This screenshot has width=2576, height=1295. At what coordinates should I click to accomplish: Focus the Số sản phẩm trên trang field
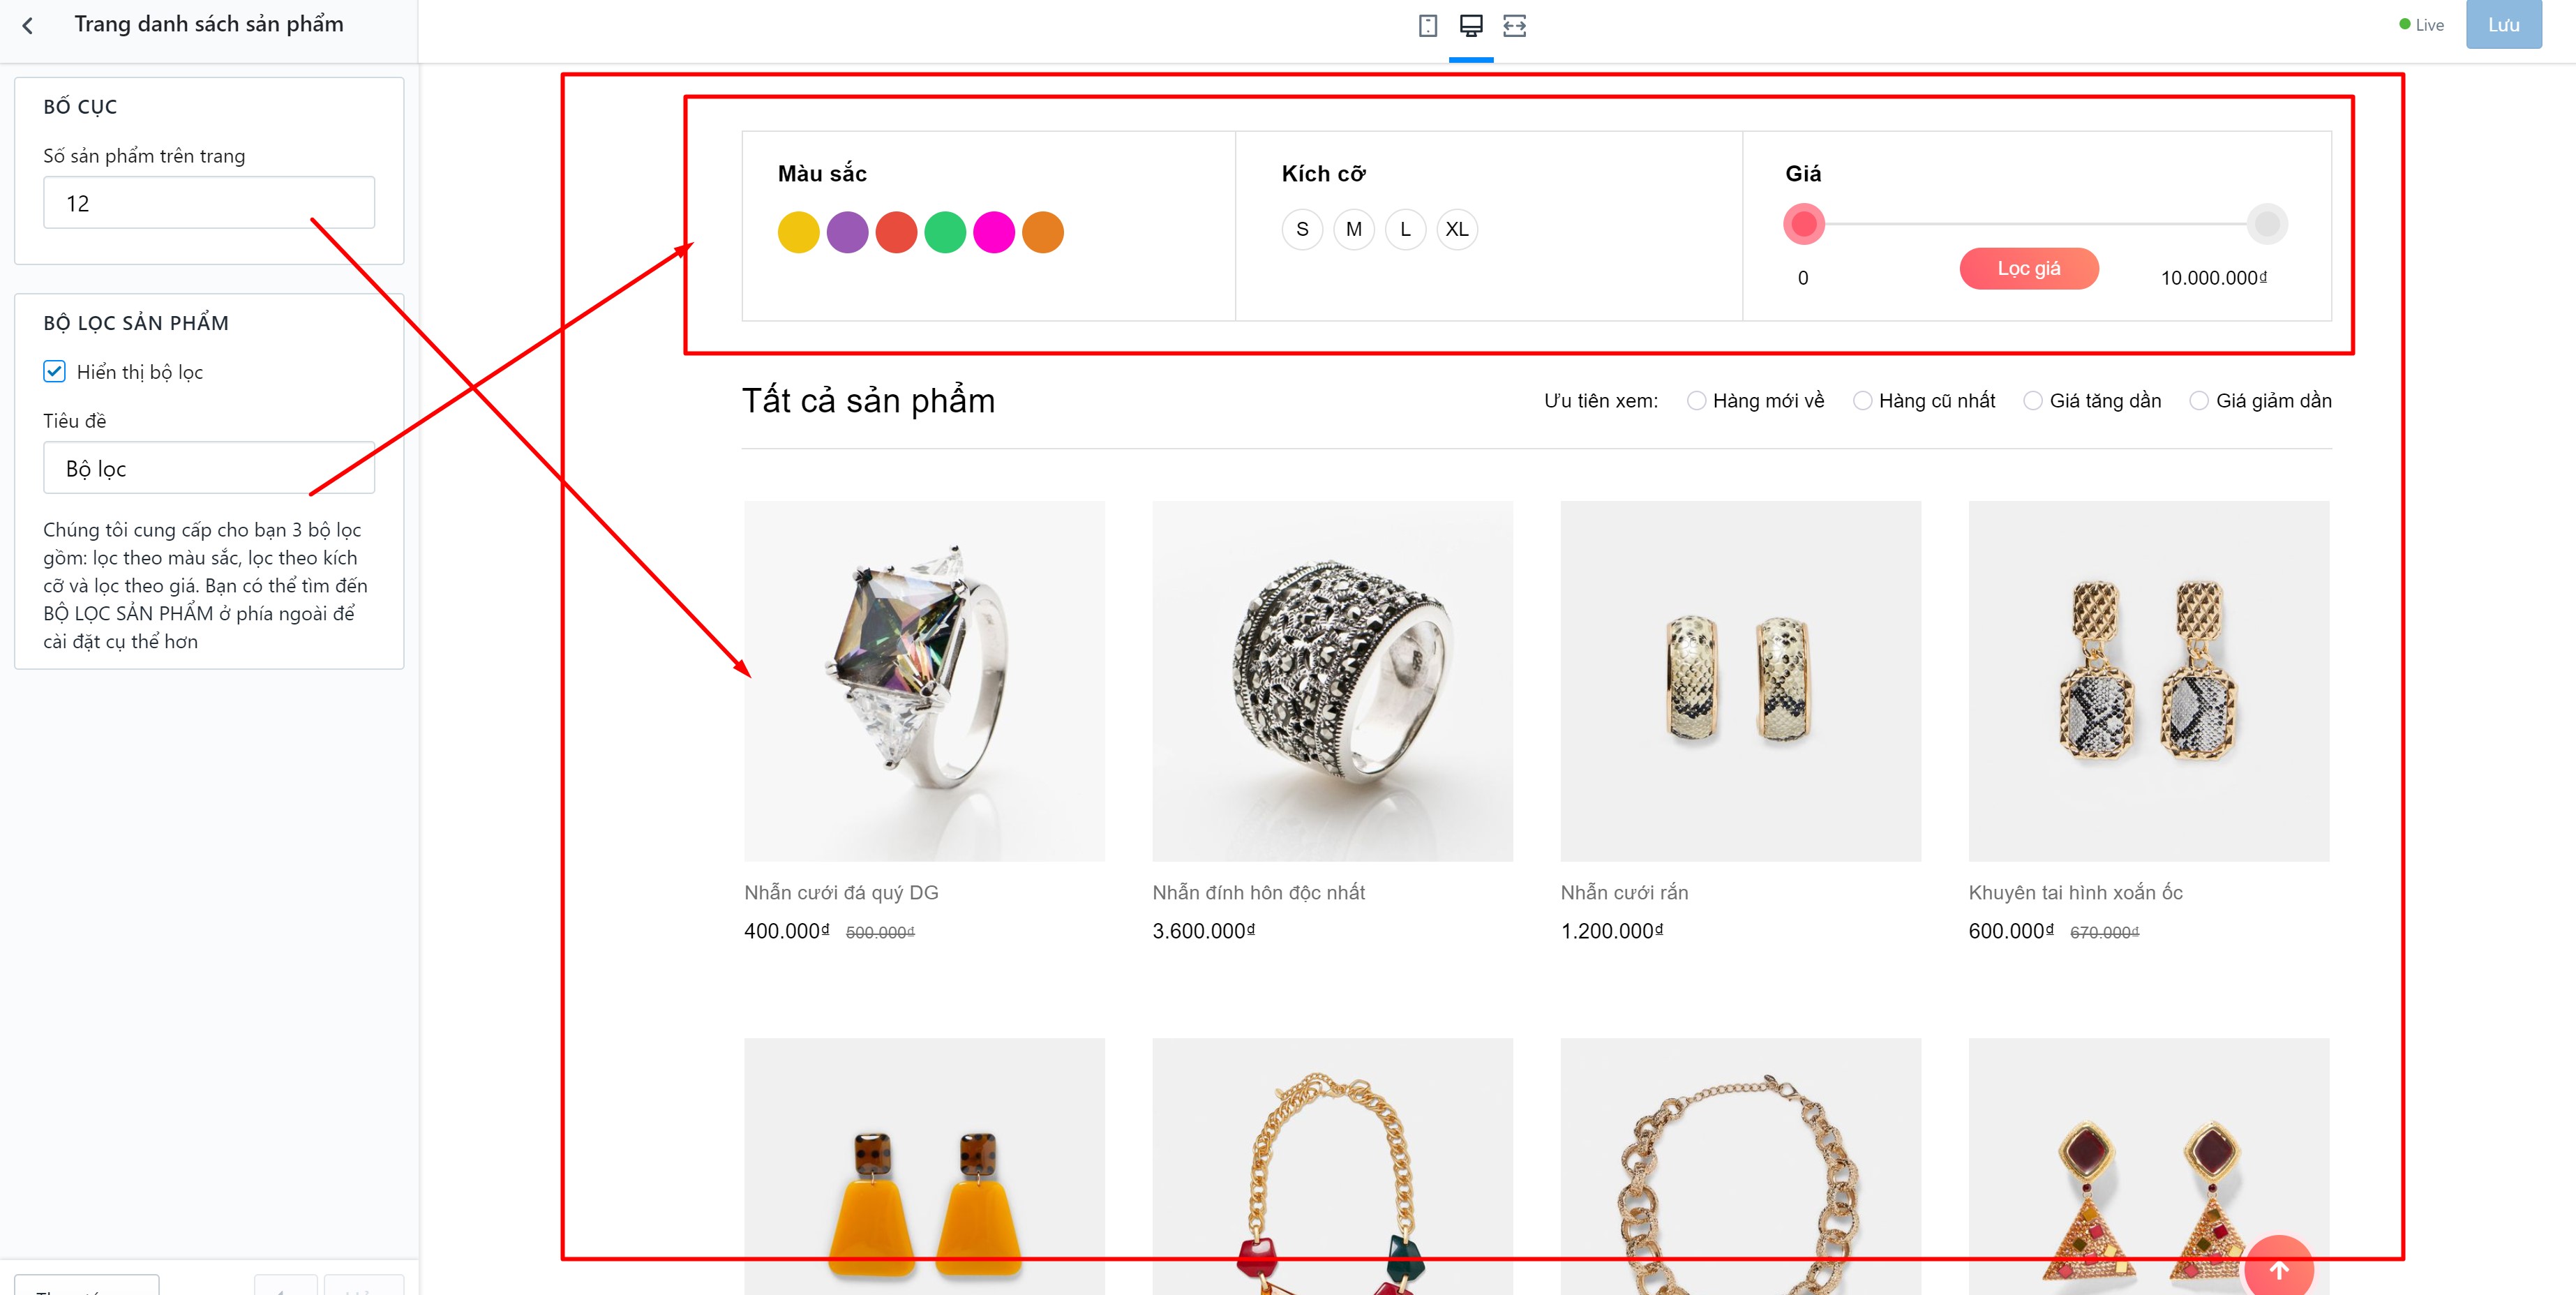click(x=209, y=203)
